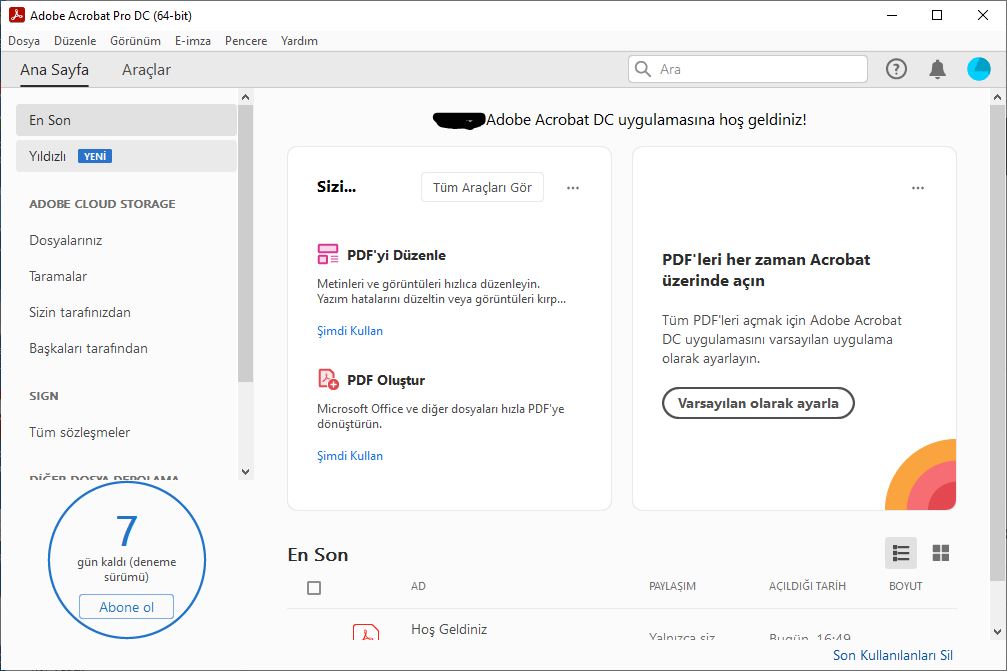The image size is (1007, 671).
Task: Open more options on the default-app card
Action: (918, 187)
